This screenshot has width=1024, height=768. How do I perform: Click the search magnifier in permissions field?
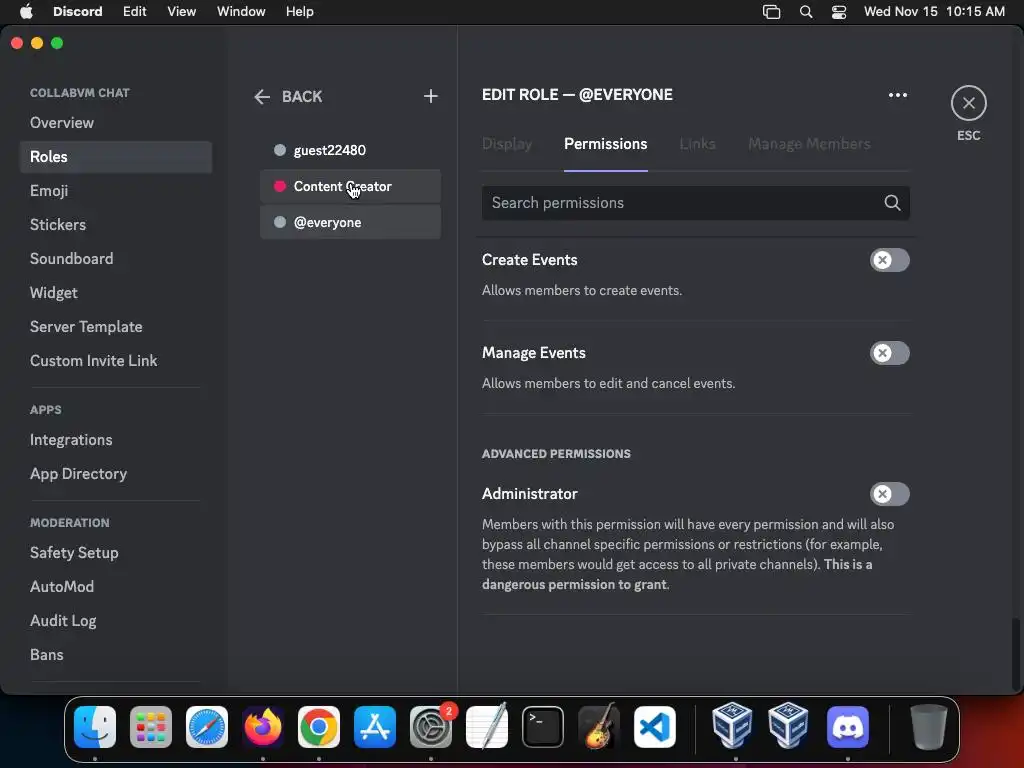click(892, 203)
